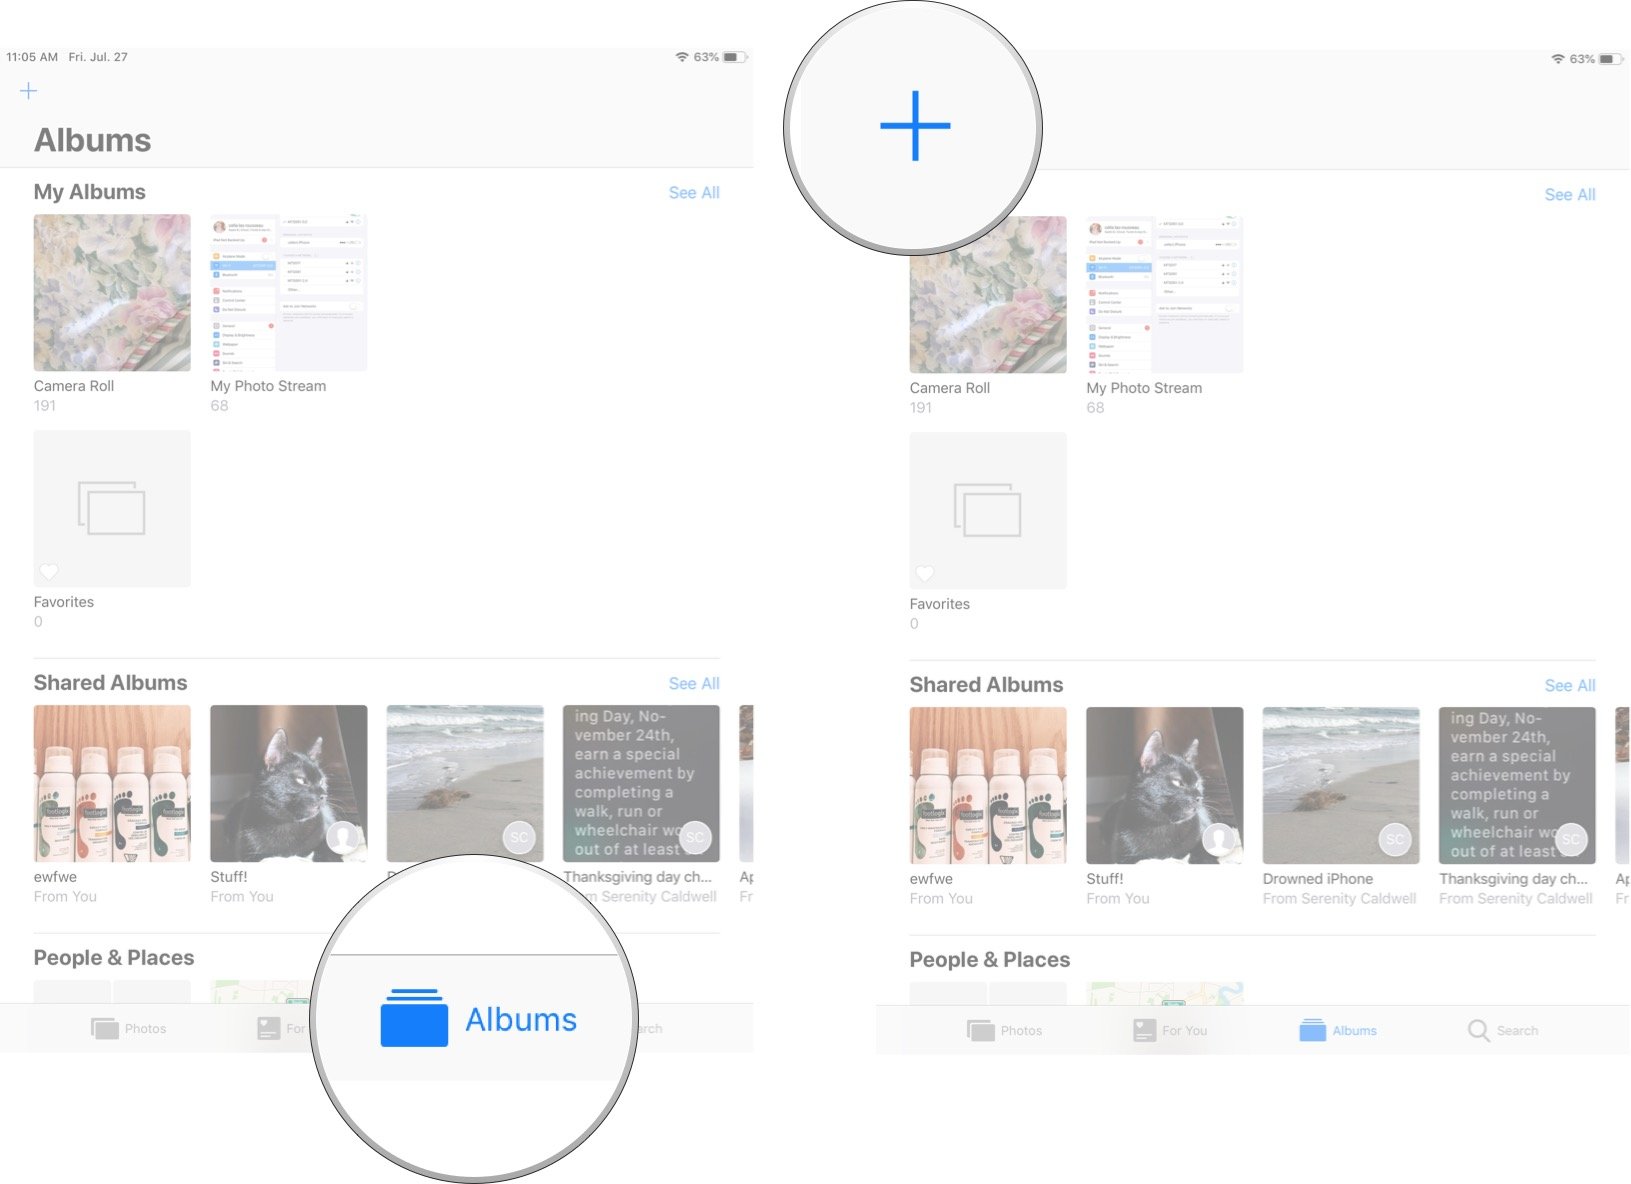Tap the SC avatar on Thanksgiving shared album
The width and height of the screenshot is (1631, 1184).
1571,840
